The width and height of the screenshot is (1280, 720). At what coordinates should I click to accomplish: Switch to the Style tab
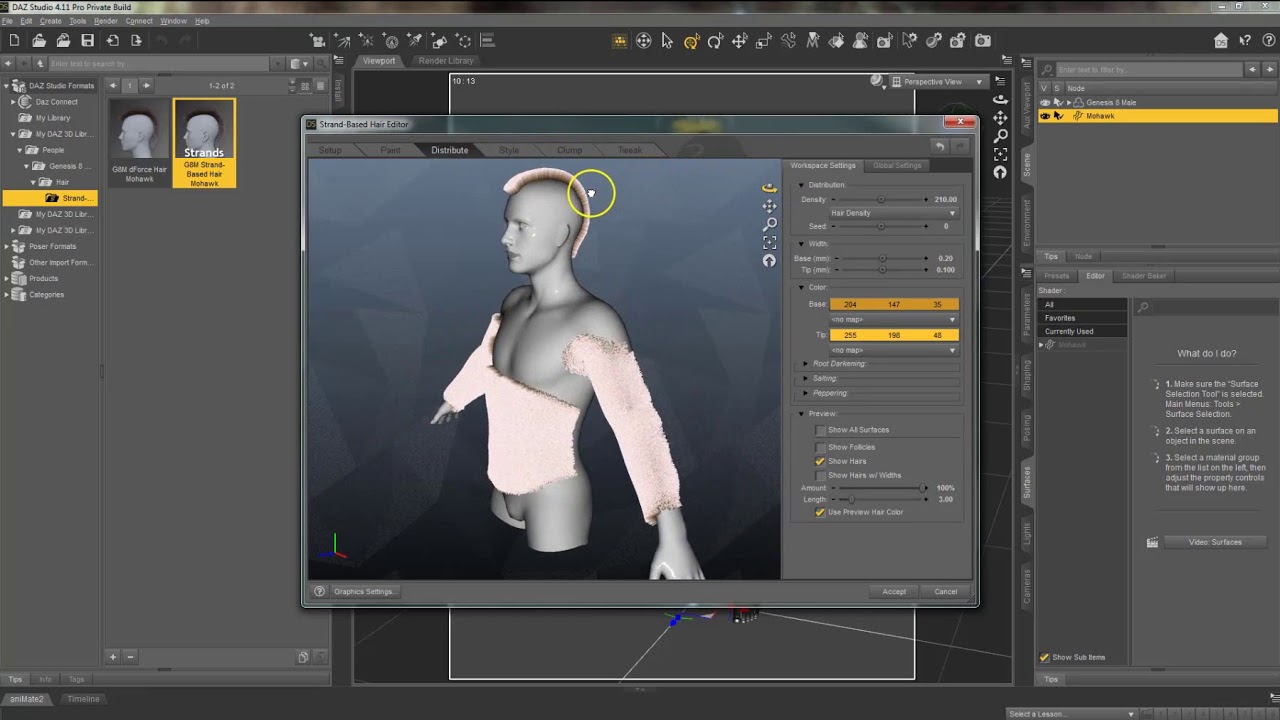tap(509, 150)
